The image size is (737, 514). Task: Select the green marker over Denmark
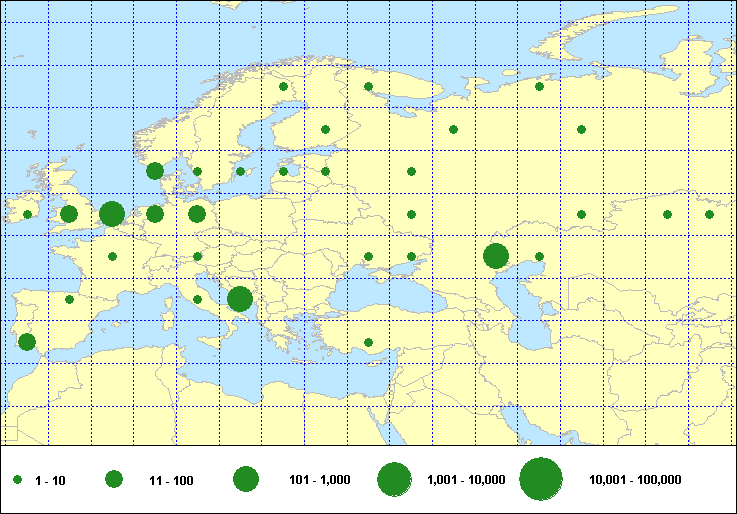click(x=155, y=171)
